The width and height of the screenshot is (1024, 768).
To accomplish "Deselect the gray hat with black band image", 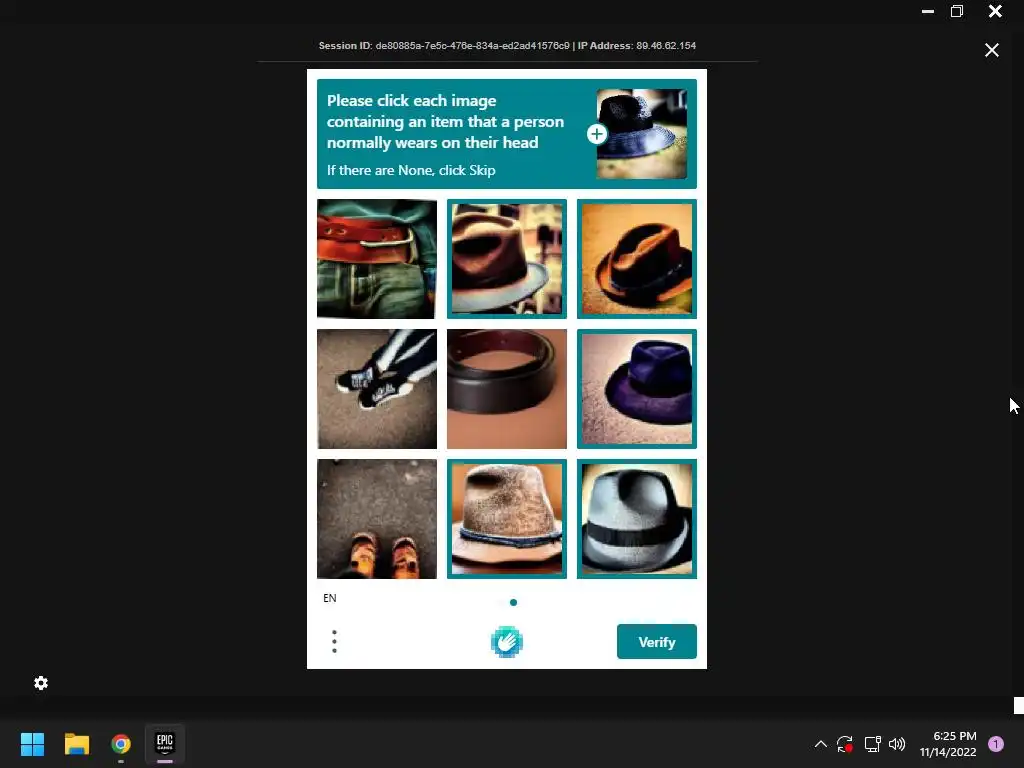I will (x=637, y=519).
